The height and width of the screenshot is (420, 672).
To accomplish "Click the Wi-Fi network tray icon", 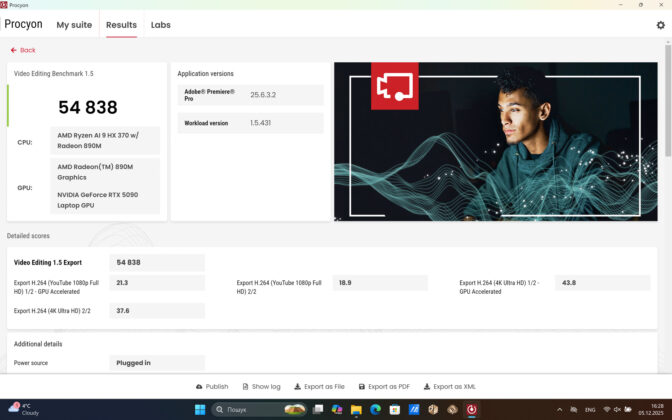I will pos(606,410).
